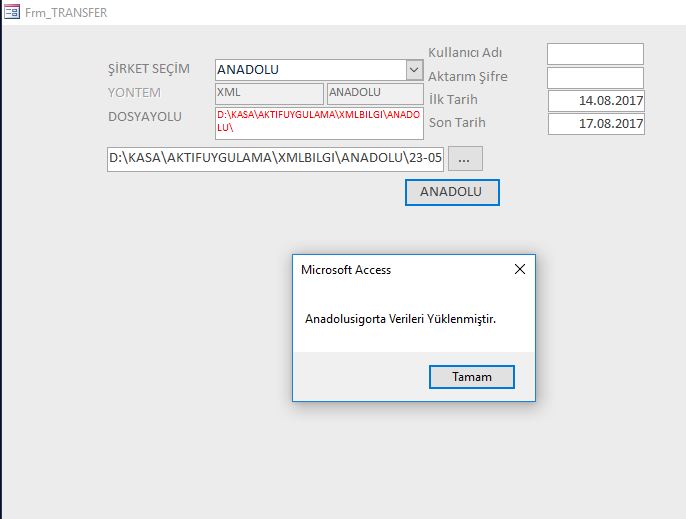The width and height of the screenshot is (686, 519).
Task: Focus the long file path text box
Action: point(275,158)
